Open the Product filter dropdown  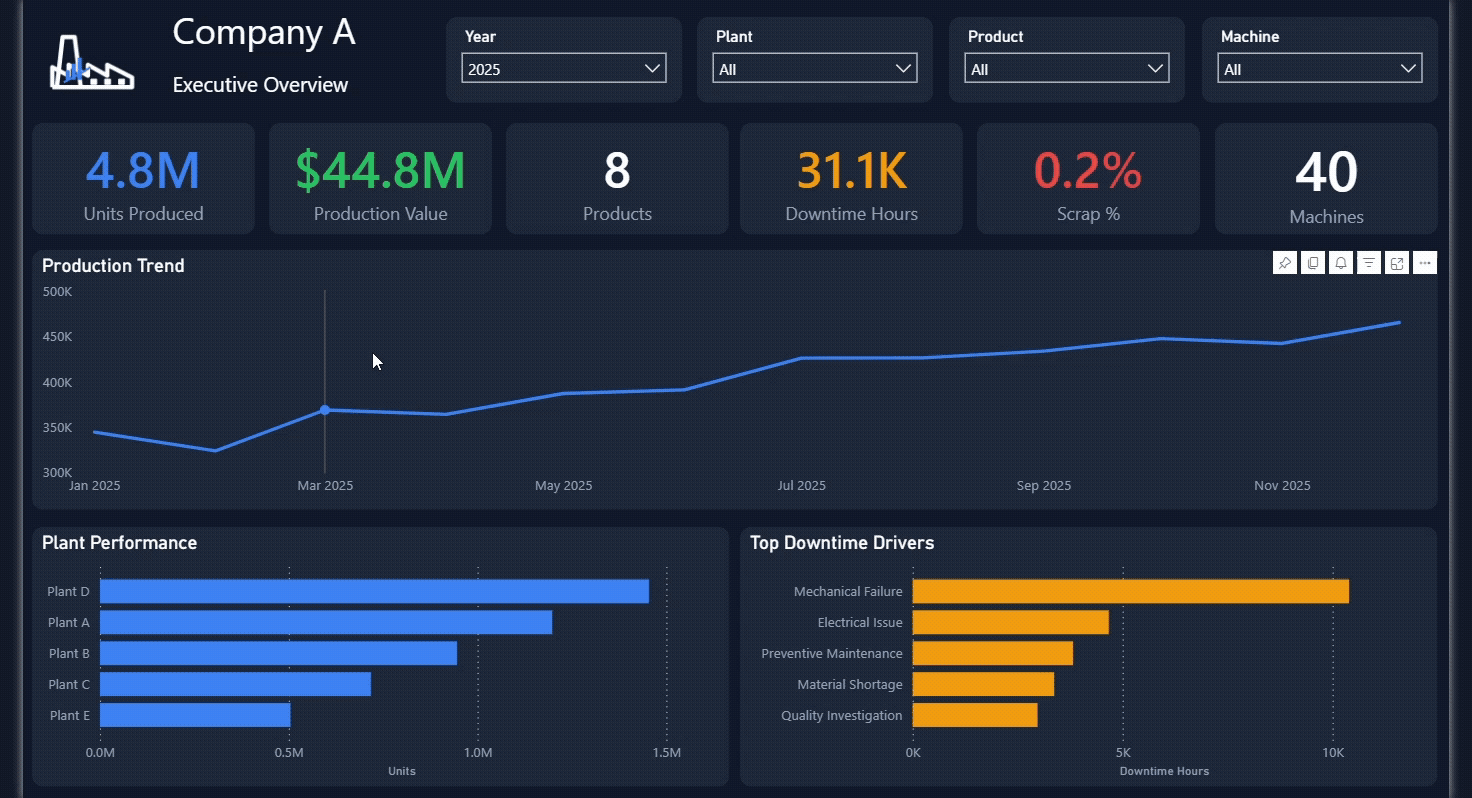1067,69
